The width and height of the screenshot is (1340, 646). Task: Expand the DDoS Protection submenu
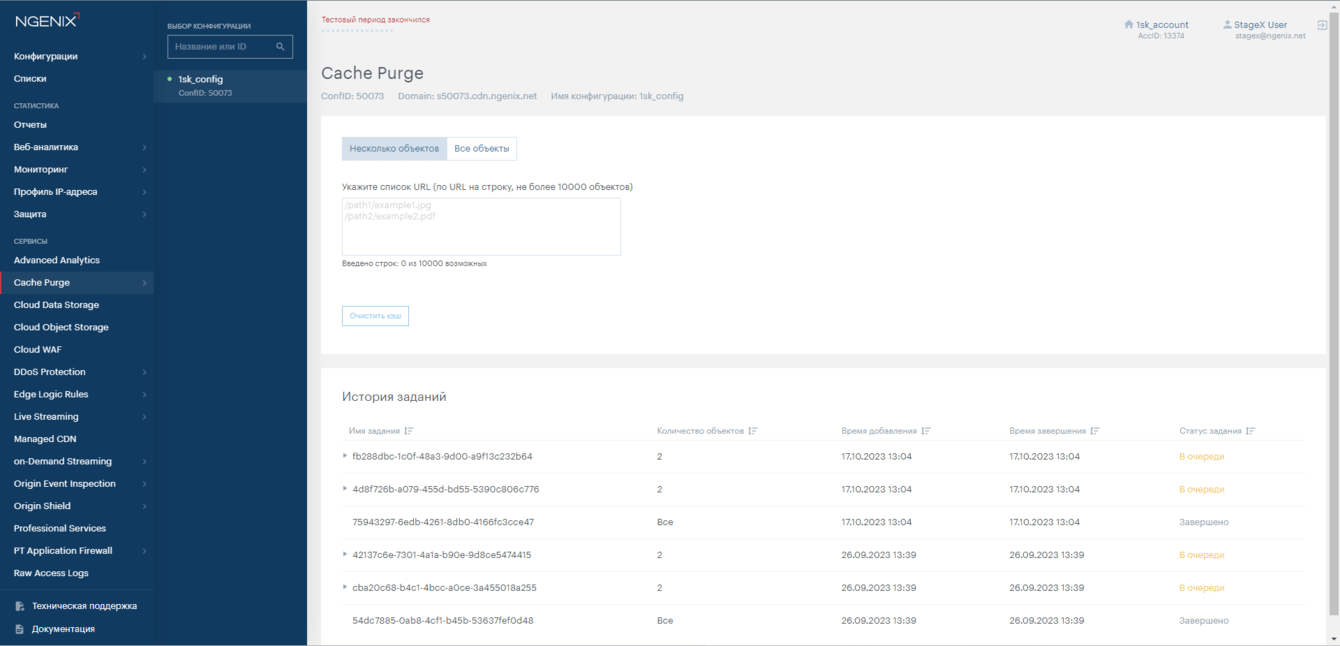coord(144,372)
